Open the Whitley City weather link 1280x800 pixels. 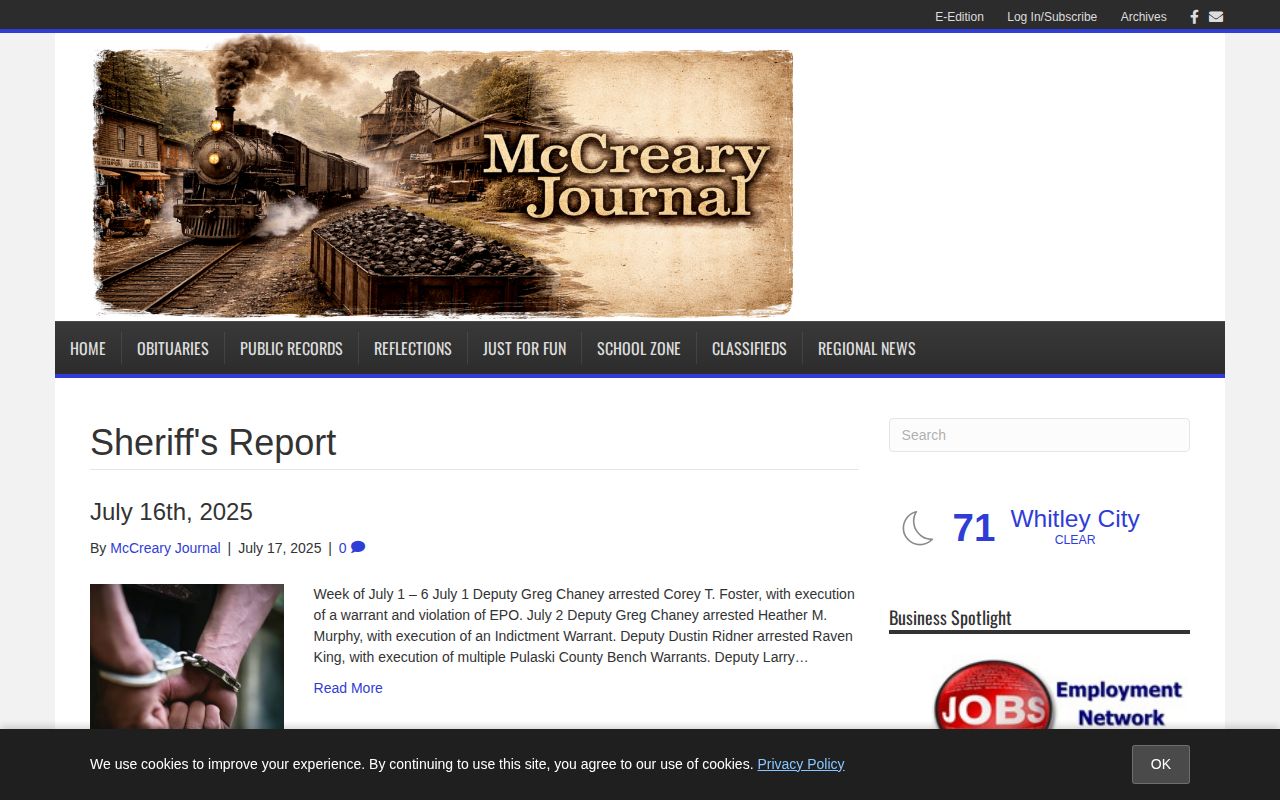[1075, 519]
